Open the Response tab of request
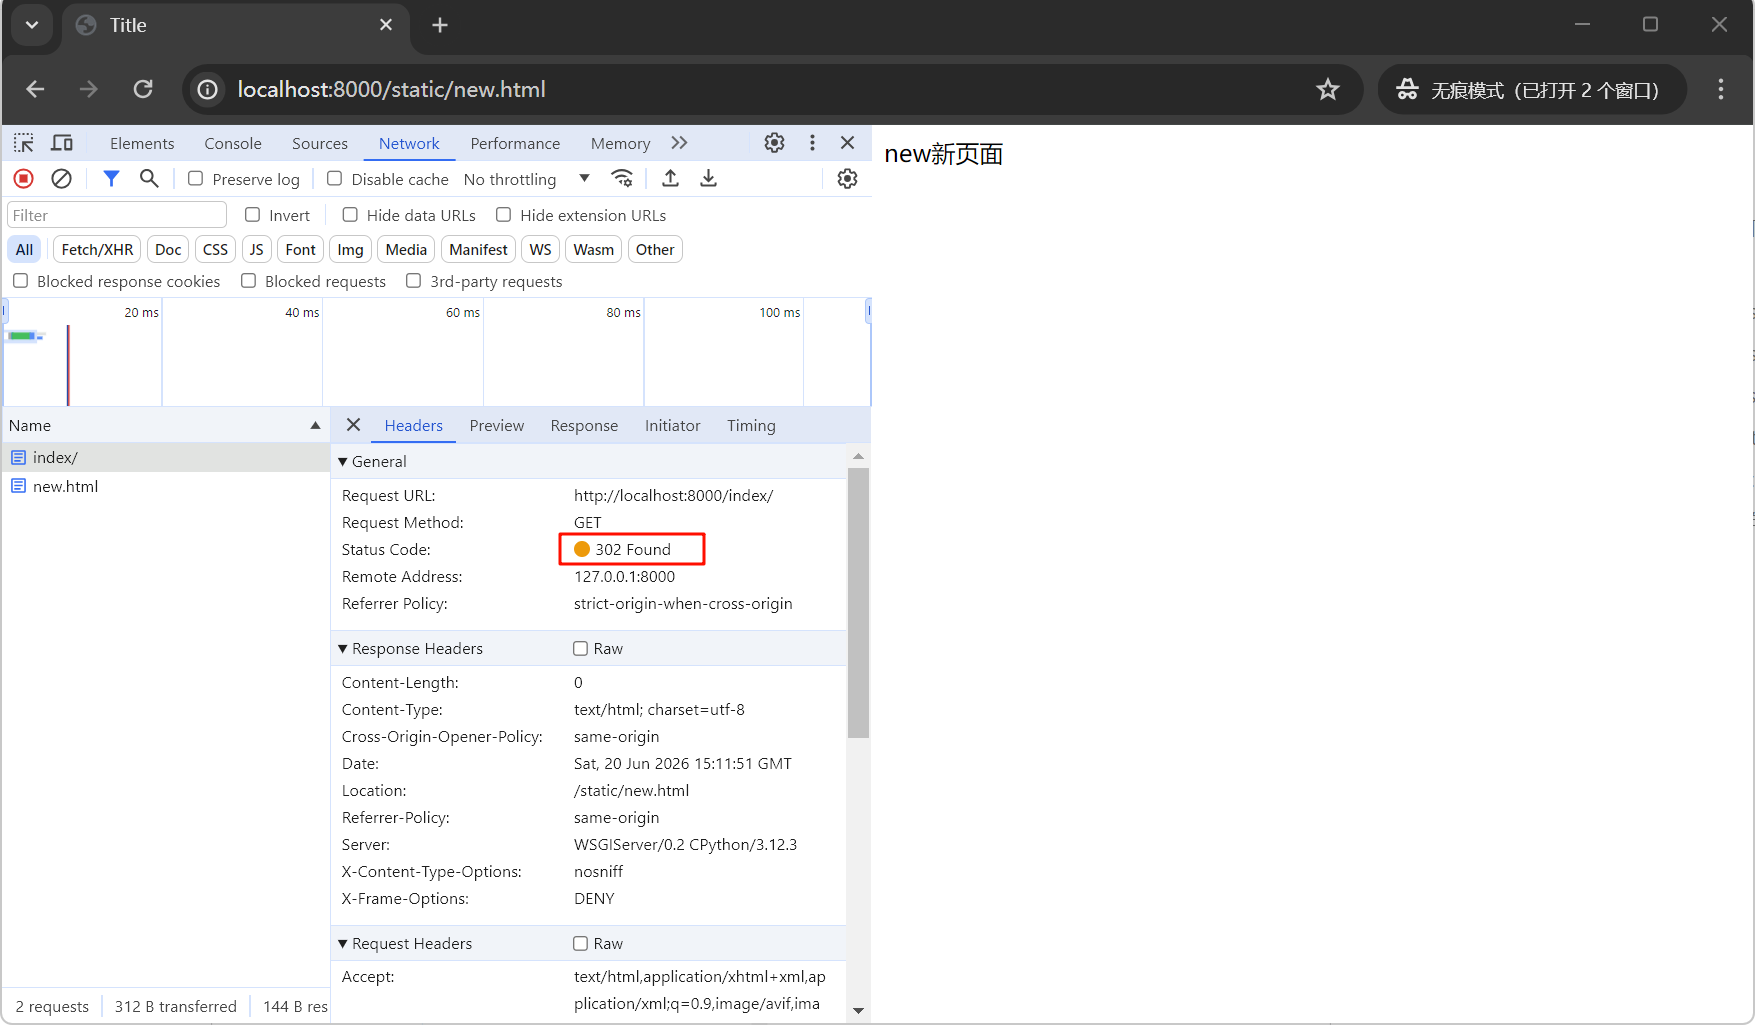 coord(584,425)
